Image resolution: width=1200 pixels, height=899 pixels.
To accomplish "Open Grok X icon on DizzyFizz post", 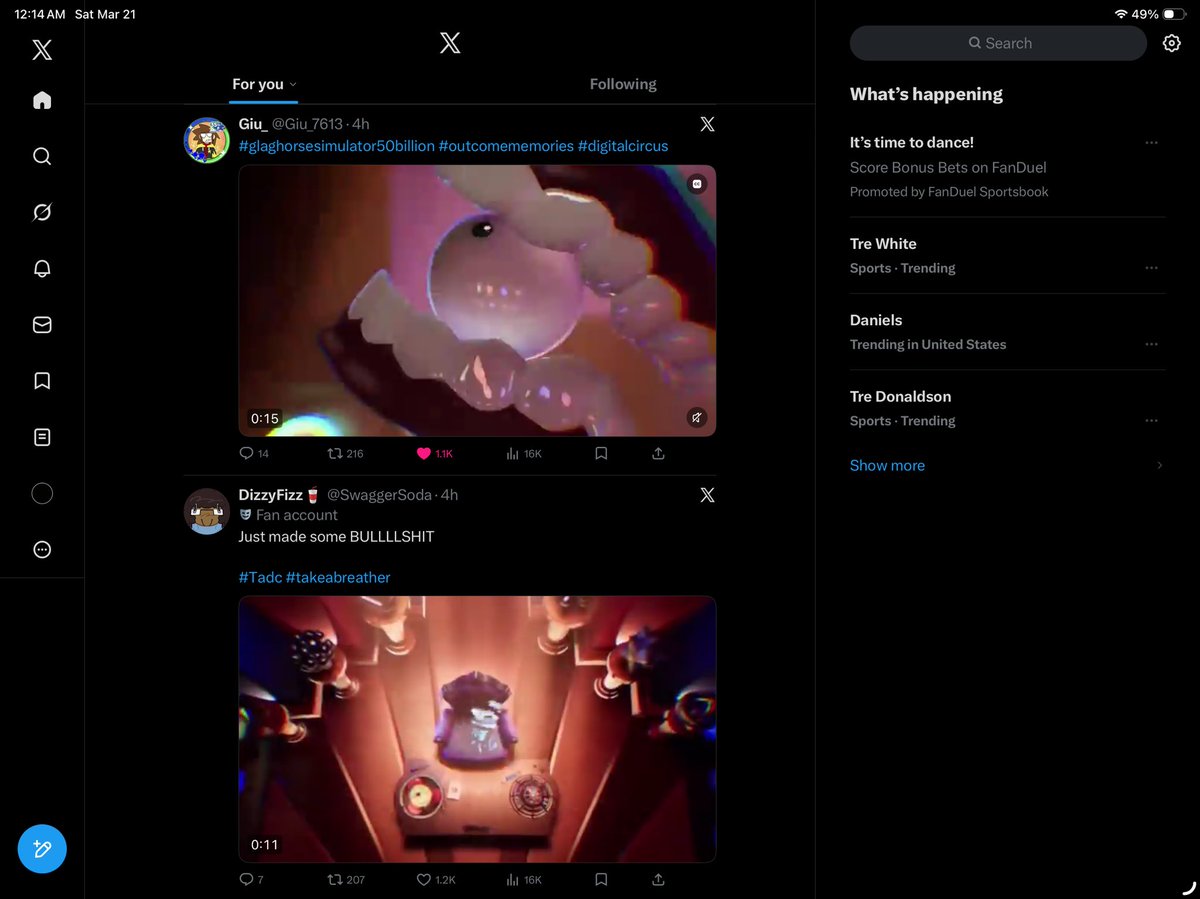I will coord(707,495).
